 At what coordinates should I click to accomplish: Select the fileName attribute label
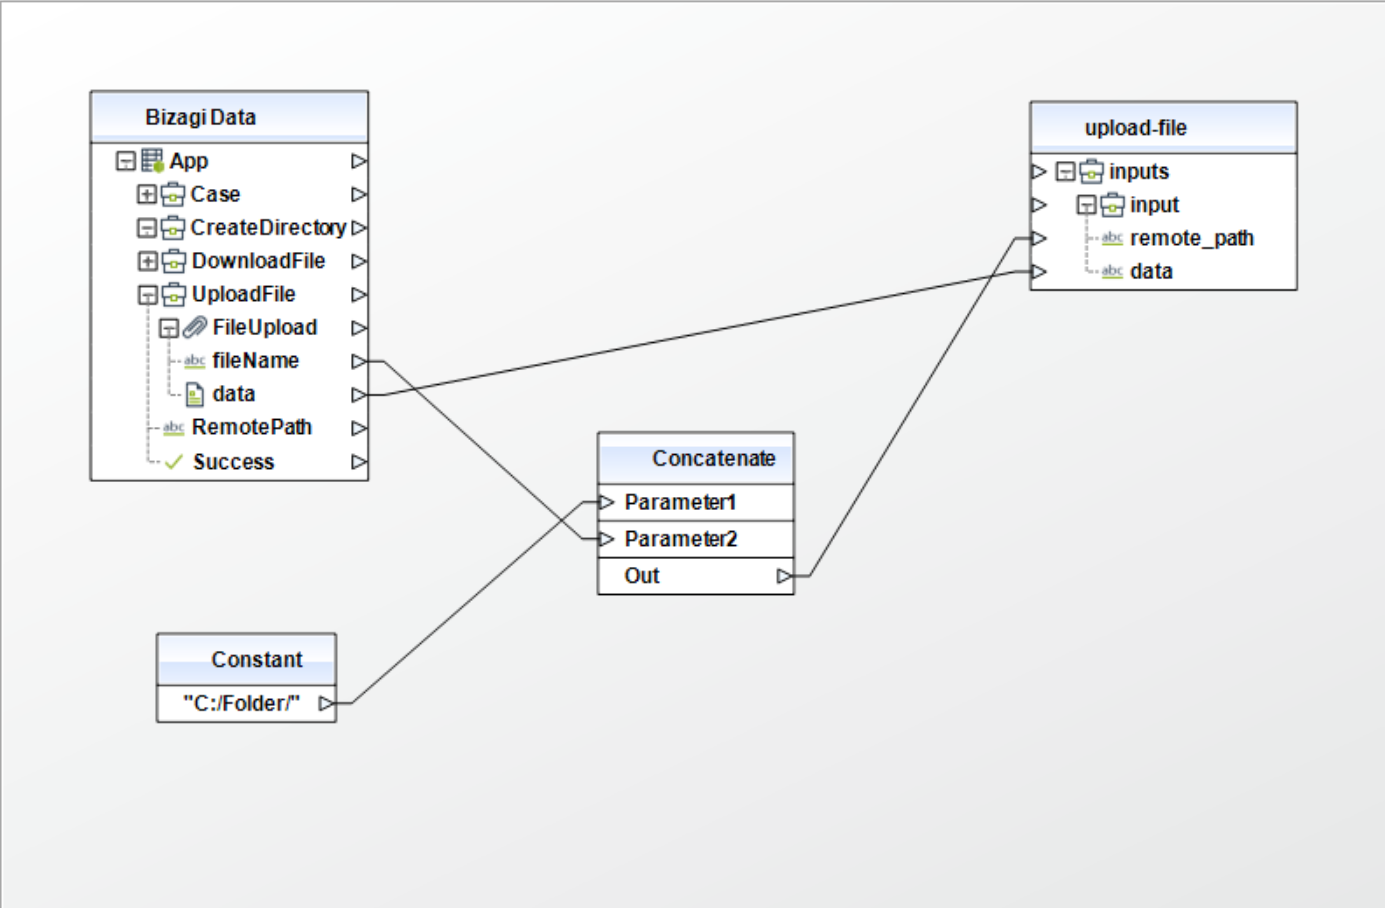255,361
